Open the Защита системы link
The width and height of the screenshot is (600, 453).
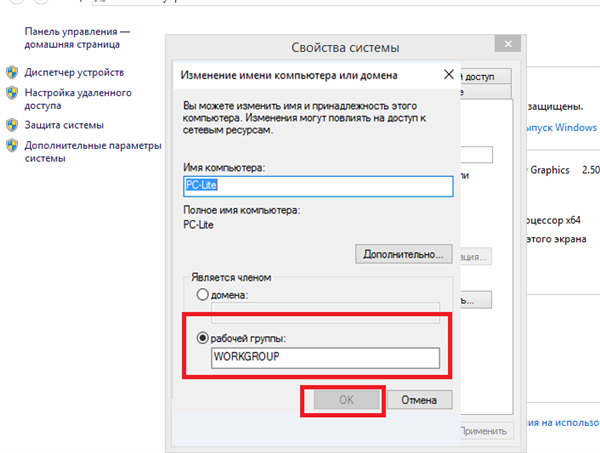pos(64,125)
